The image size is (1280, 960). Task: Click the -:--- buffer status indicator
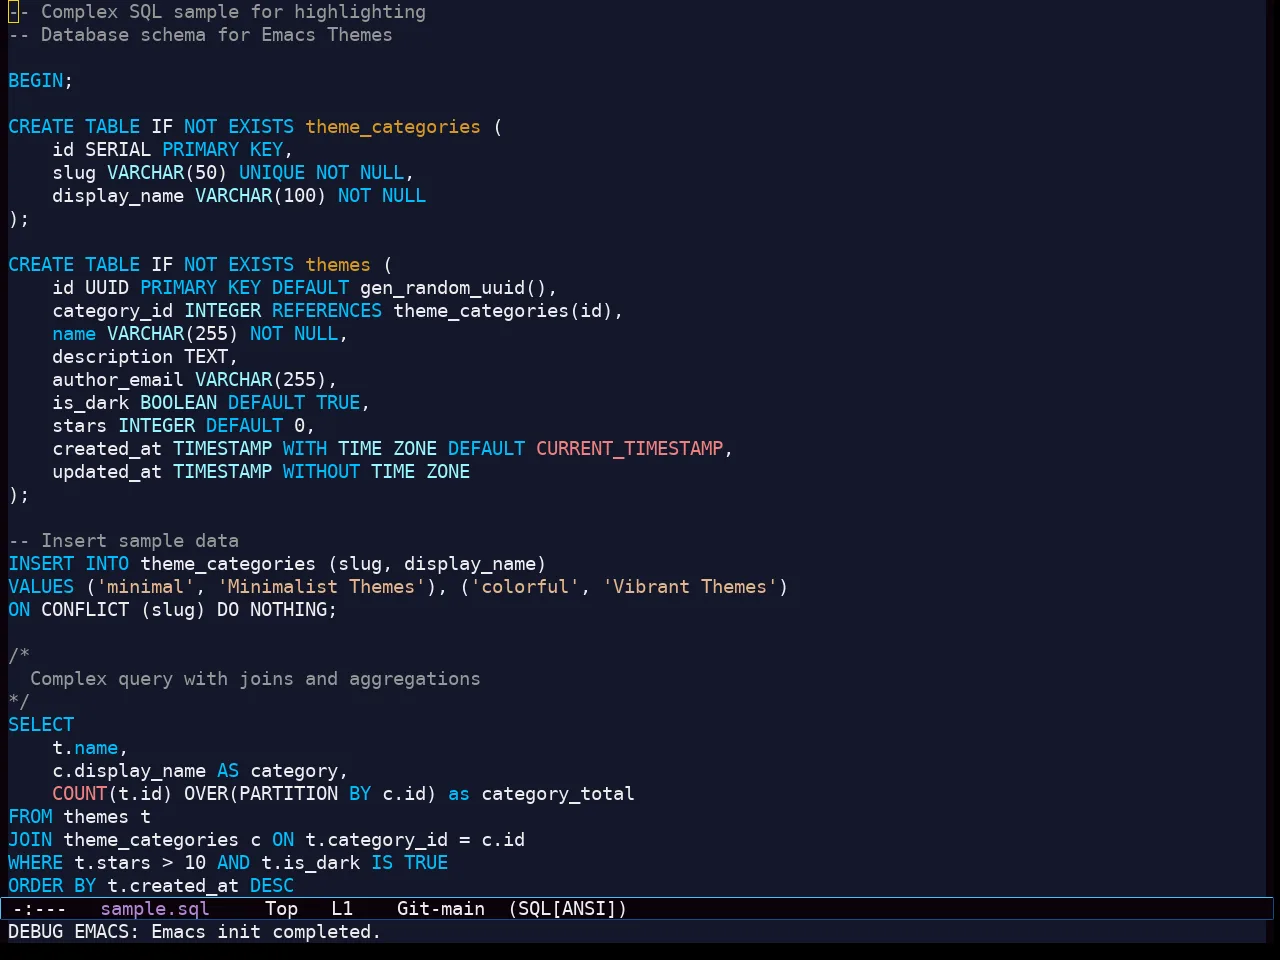[x=40, y=909]
